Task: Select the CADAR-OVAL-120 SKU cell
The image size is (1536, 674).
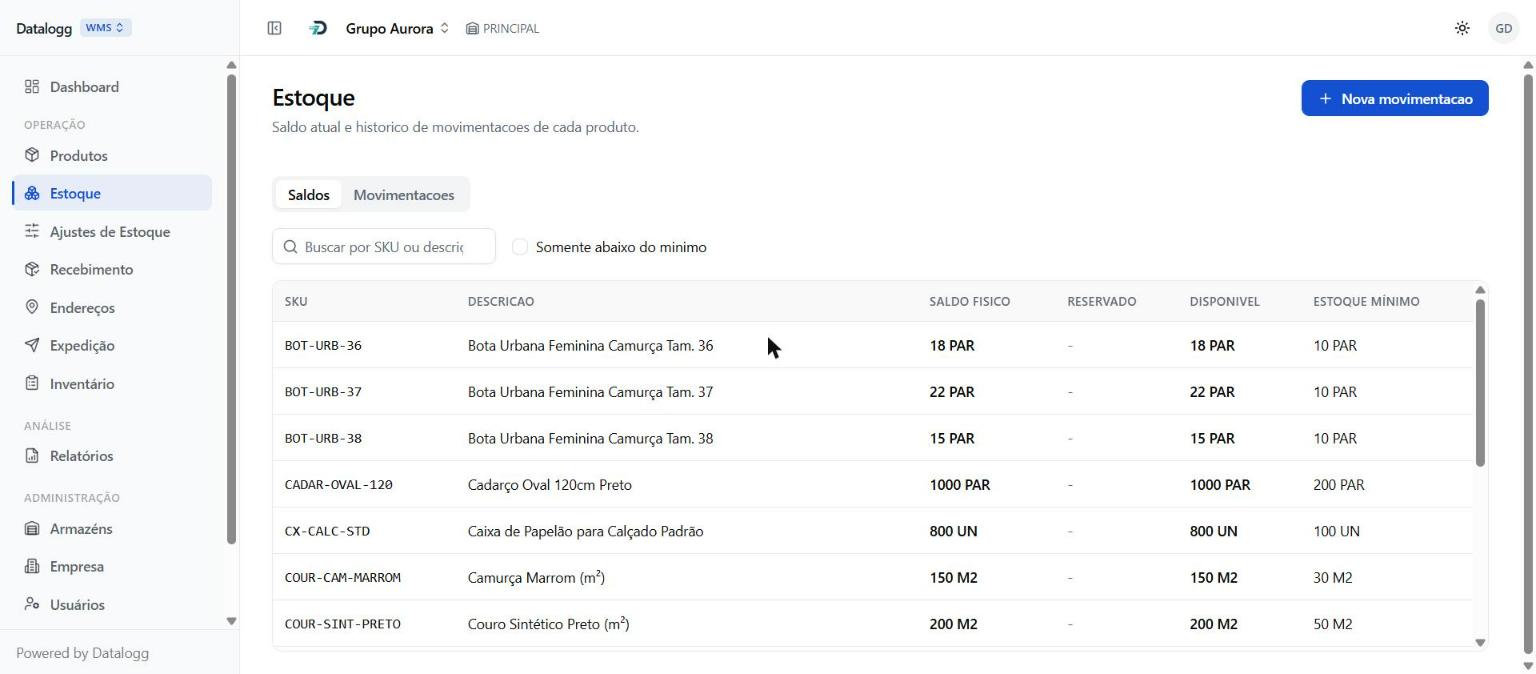Action: 339,485
